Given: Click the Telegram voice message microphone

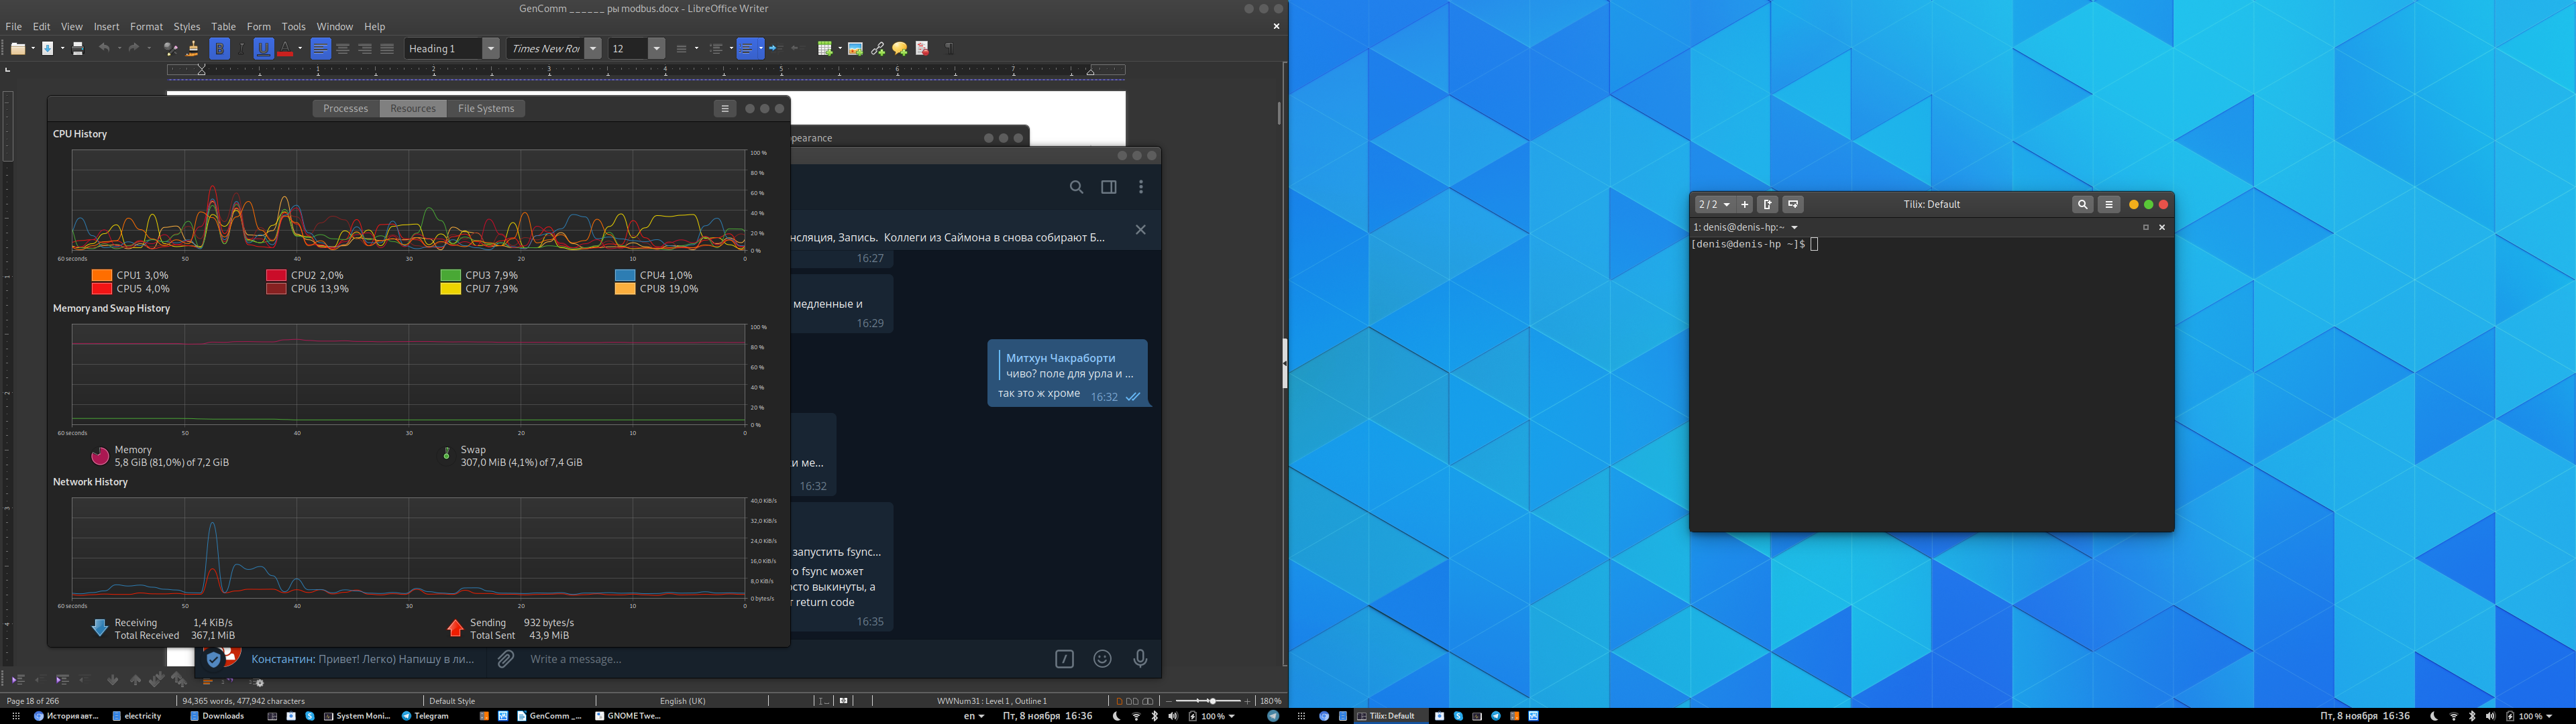Looking at the screenshot, I should [1140, 659].
